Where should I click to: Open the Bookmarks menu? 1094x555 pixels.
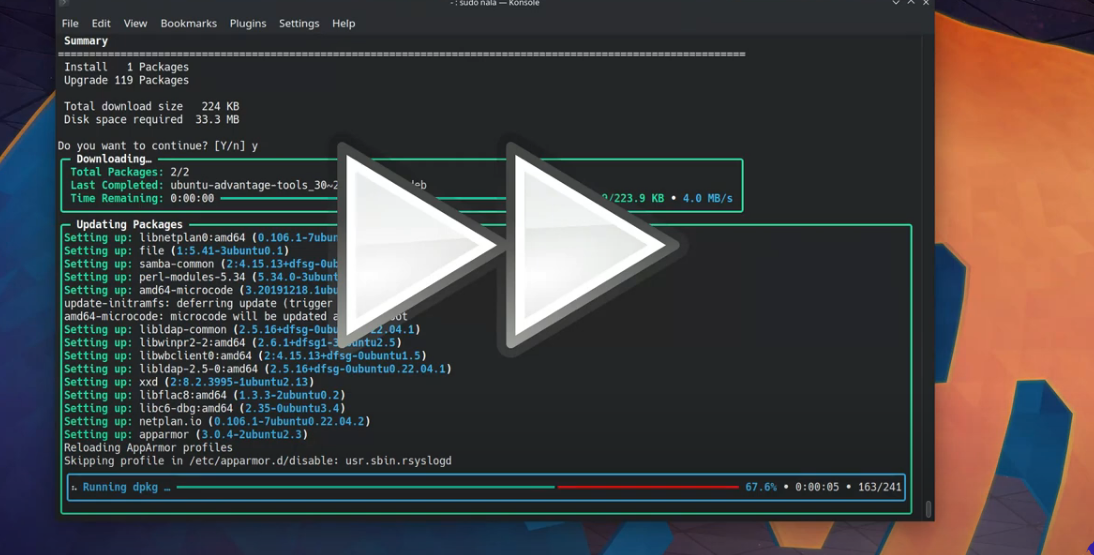coord(188,23)
